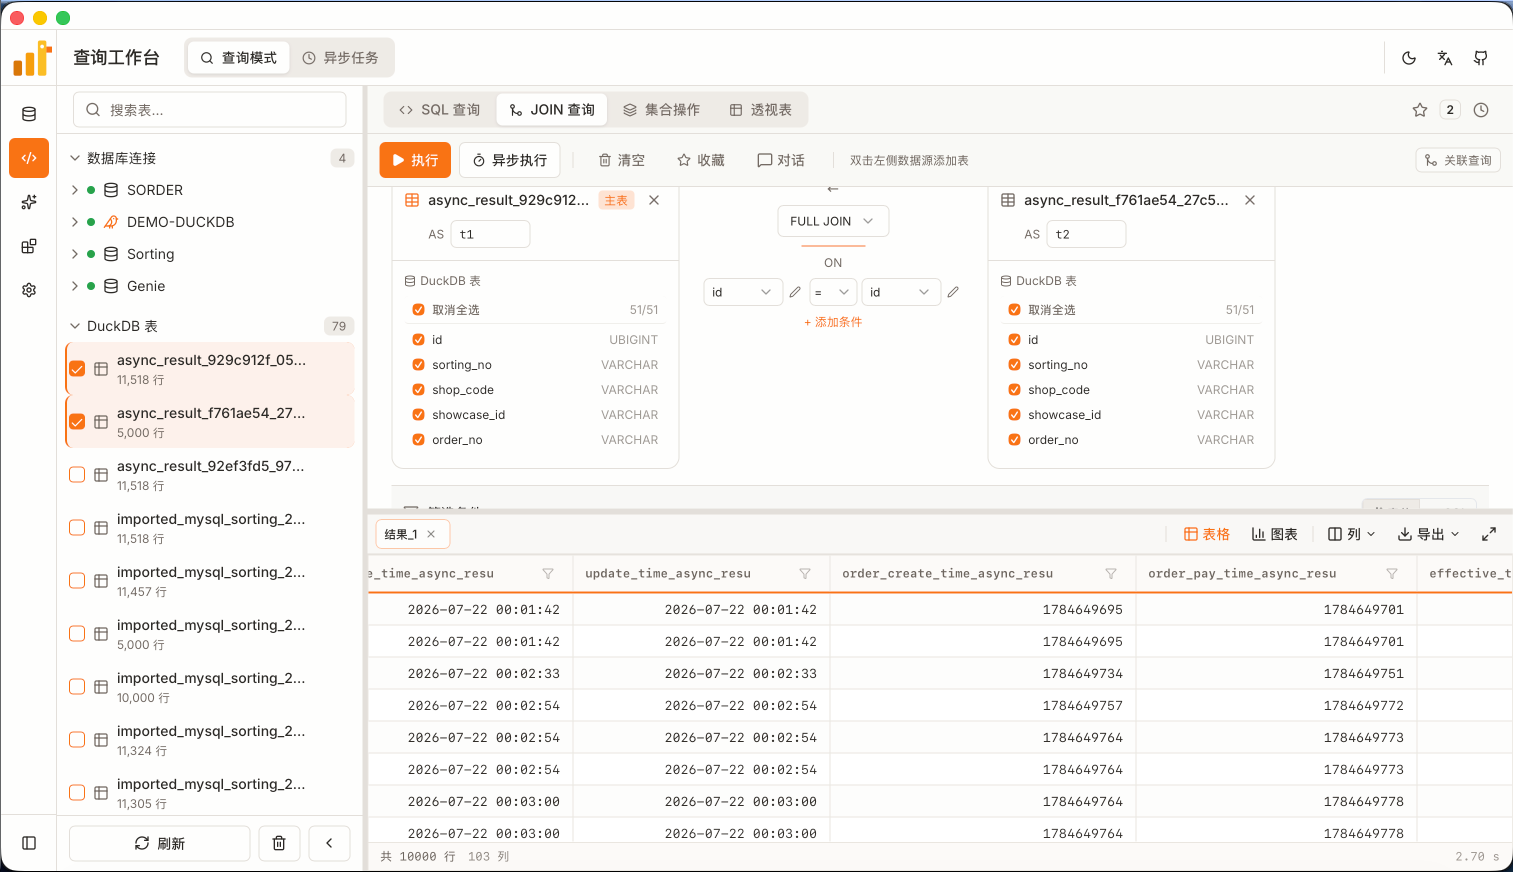Viewport: 1513px width, 872px height.
Task: Save query with 收藏 button
Action: (x=701, y=160)
